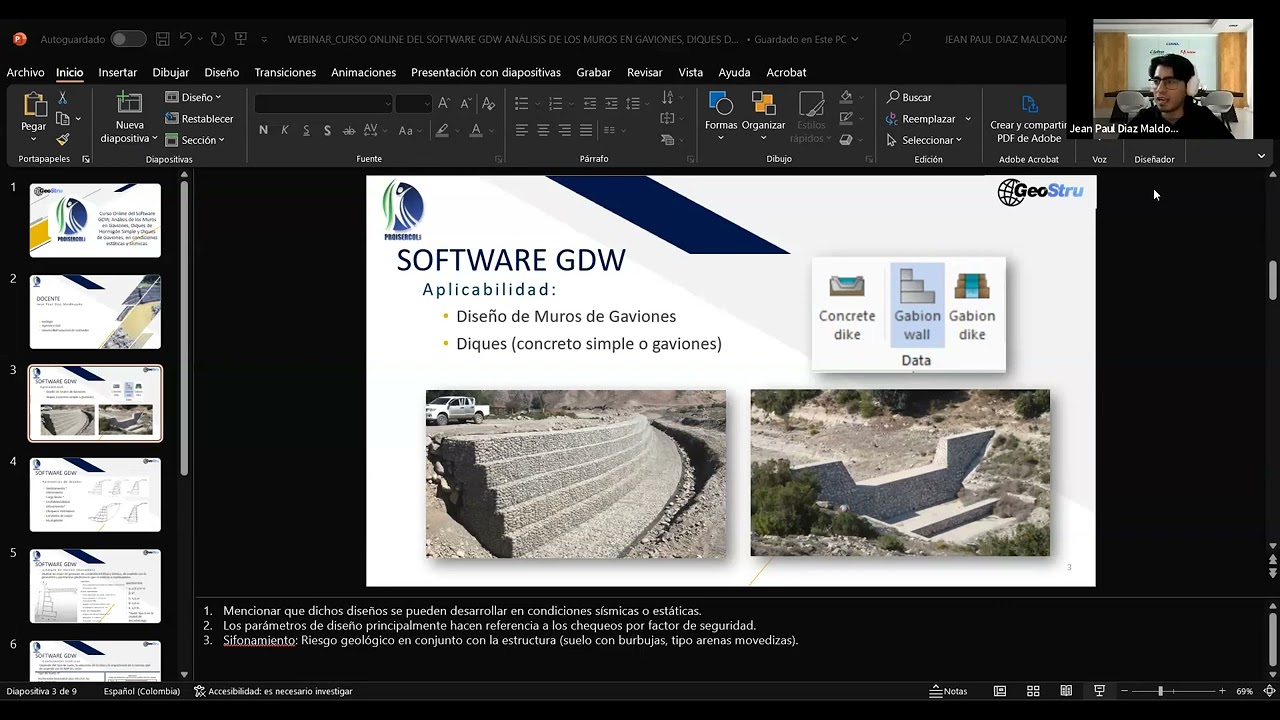This screenshot has width=1280, height=720.
Task: Click the decrease indent icon
Action: [x=590, y=103]
